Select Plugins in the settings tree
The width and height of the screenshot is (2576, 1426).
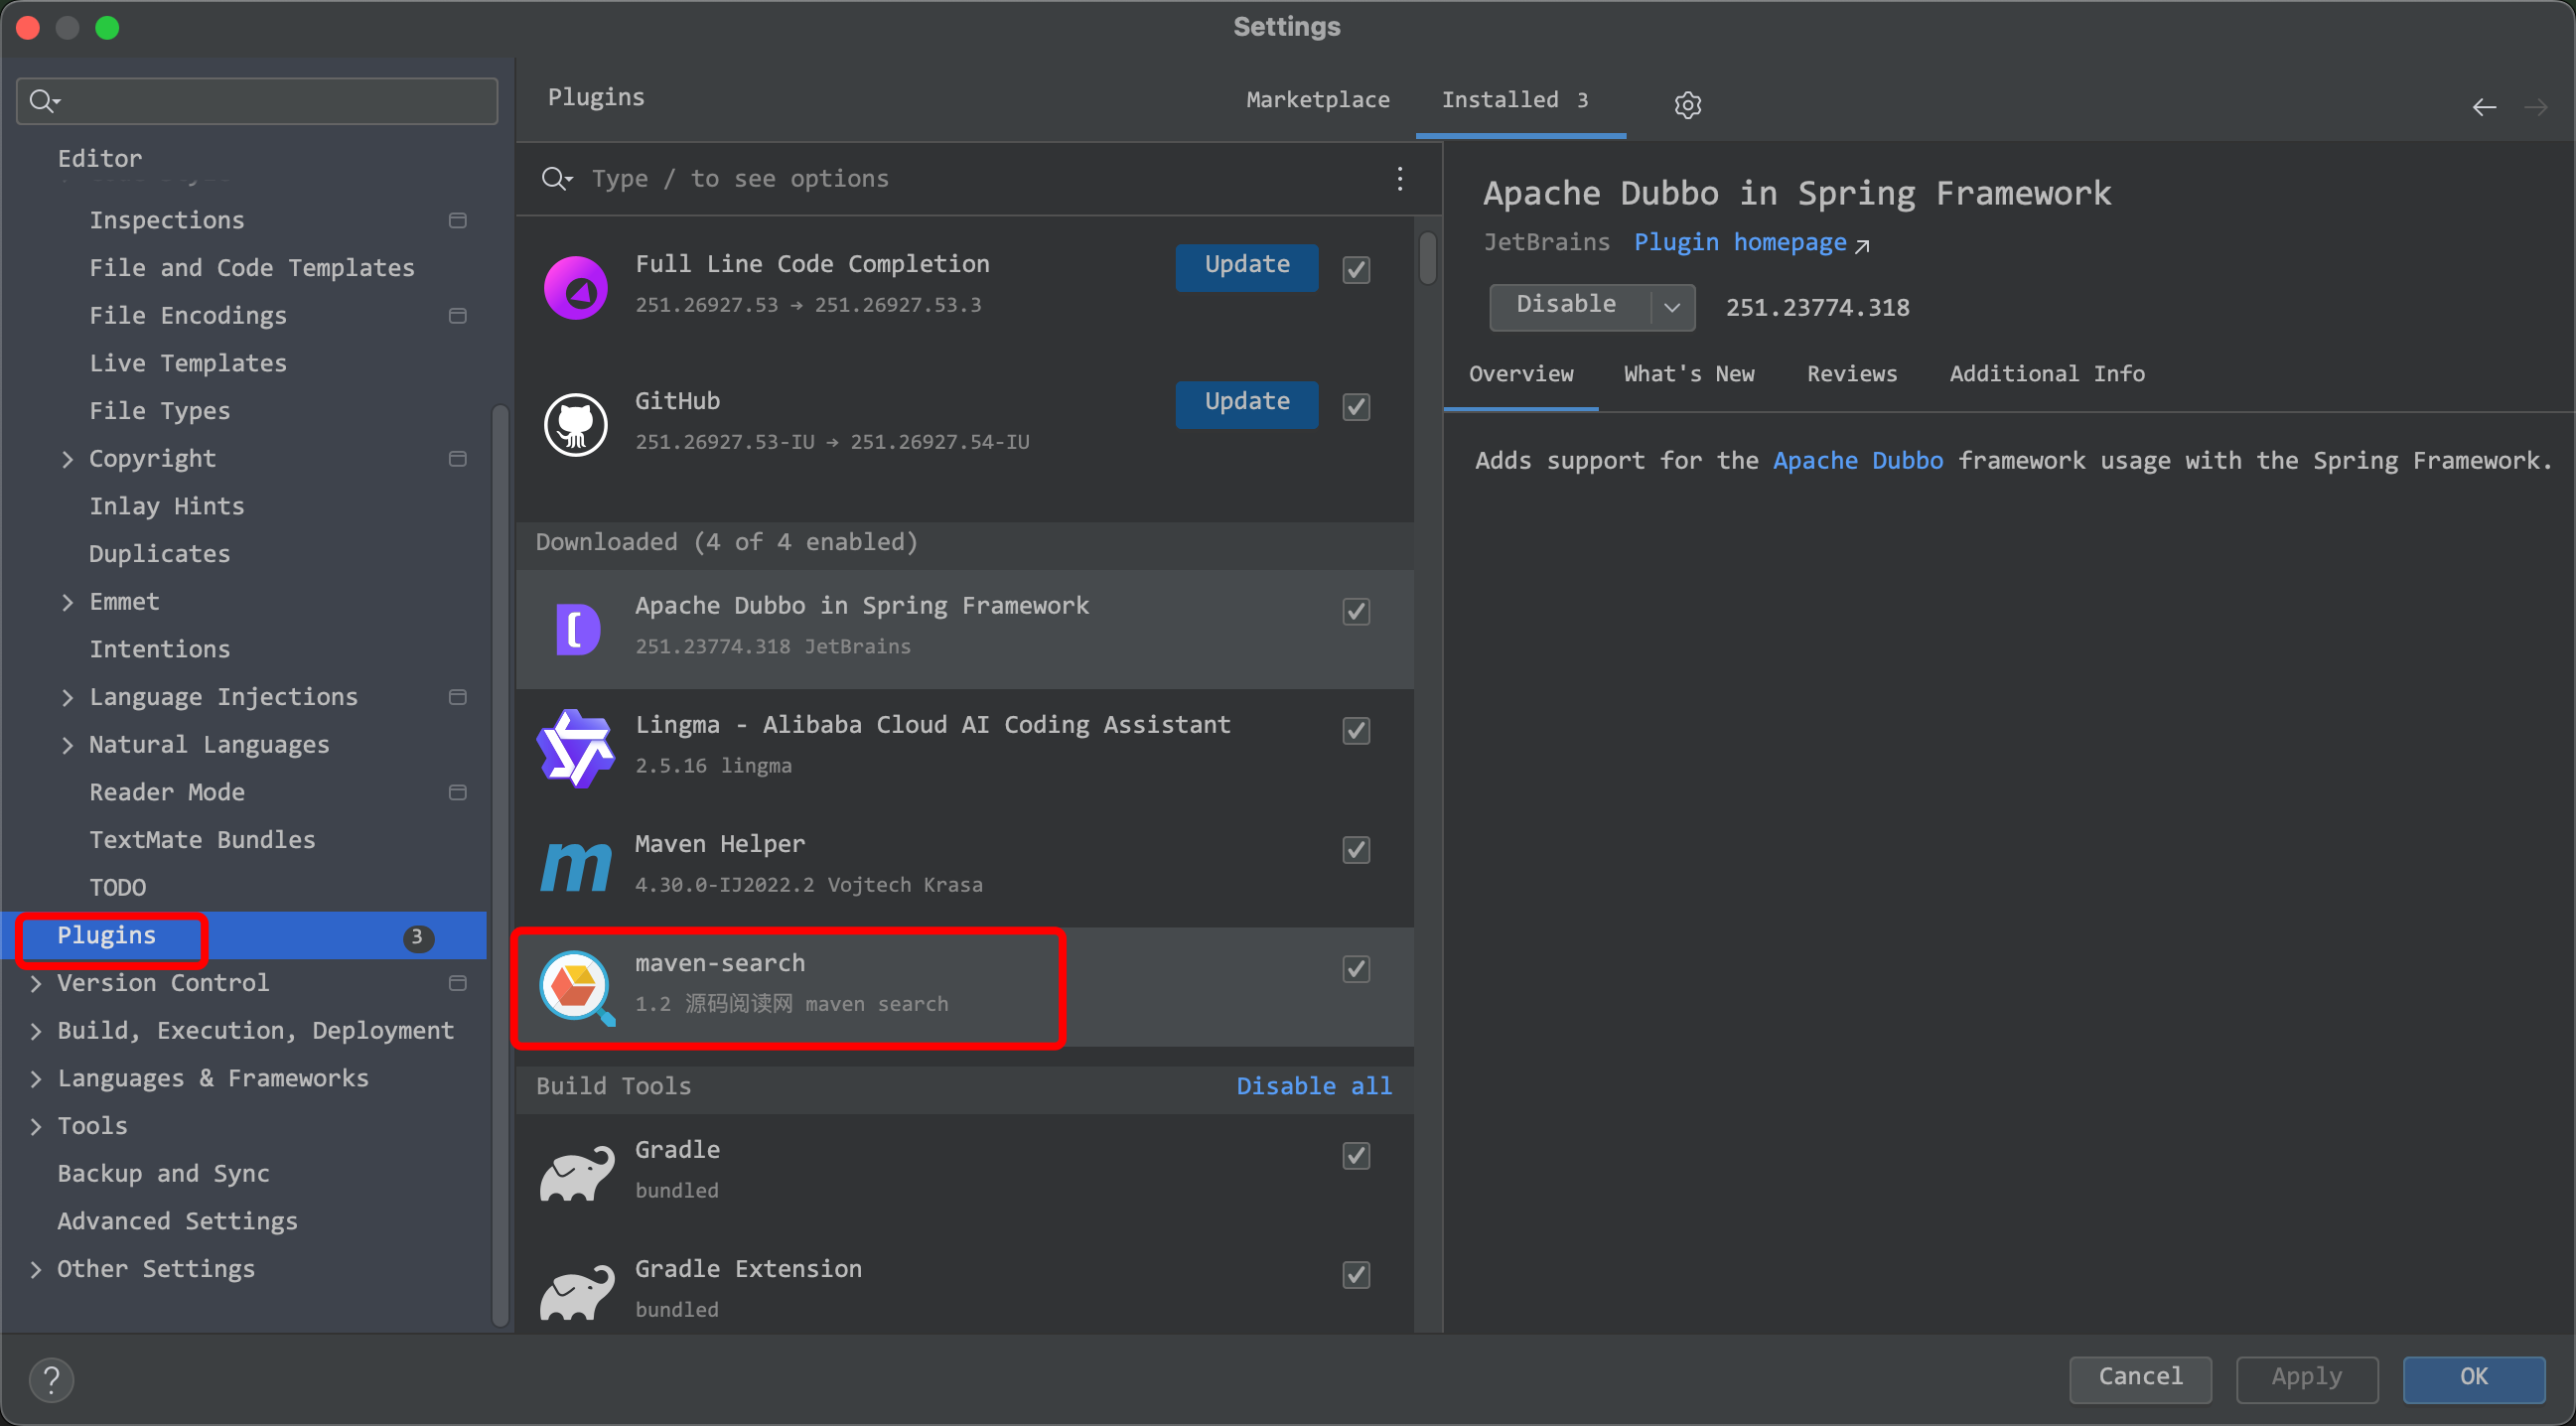pos(245,936)
